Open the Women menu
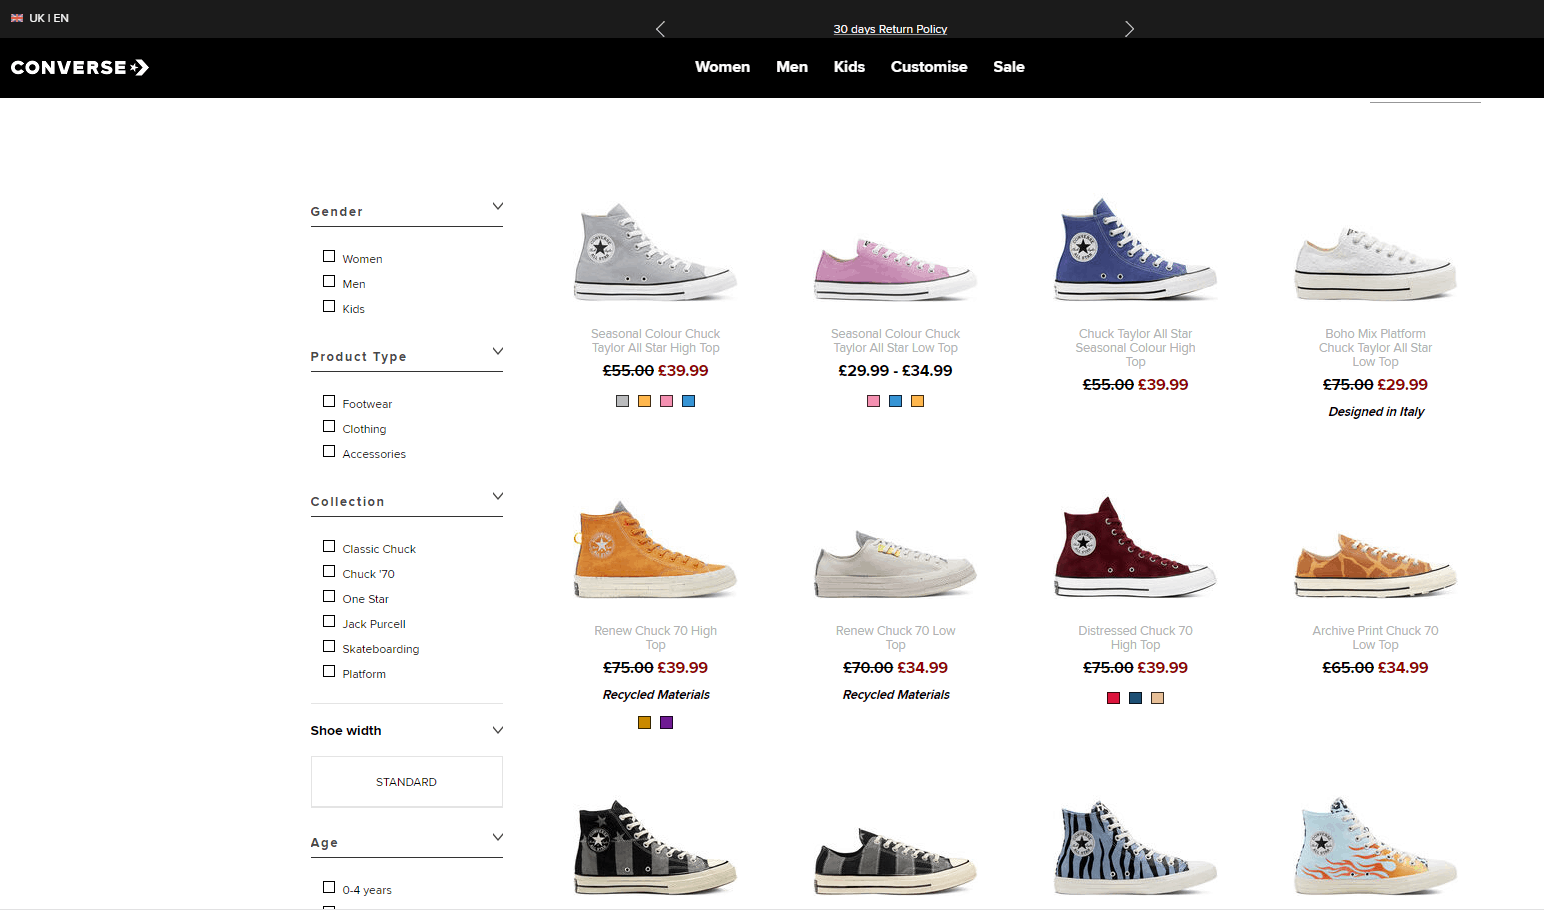Image resolution: width=1544 pixels, height=914 pixels. (x=722, y=67)
